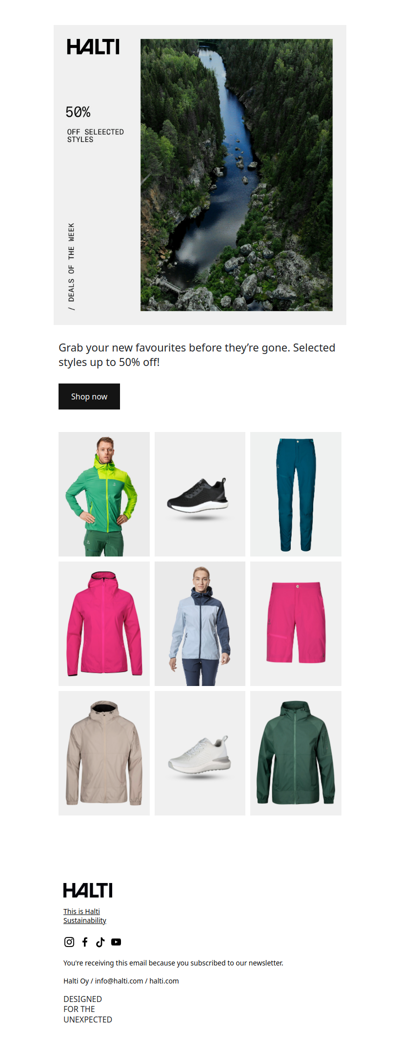This screenshot has height=1060, width=400.
Task: Click the Halti logo in footer
Action: click(x=88, y=890)
